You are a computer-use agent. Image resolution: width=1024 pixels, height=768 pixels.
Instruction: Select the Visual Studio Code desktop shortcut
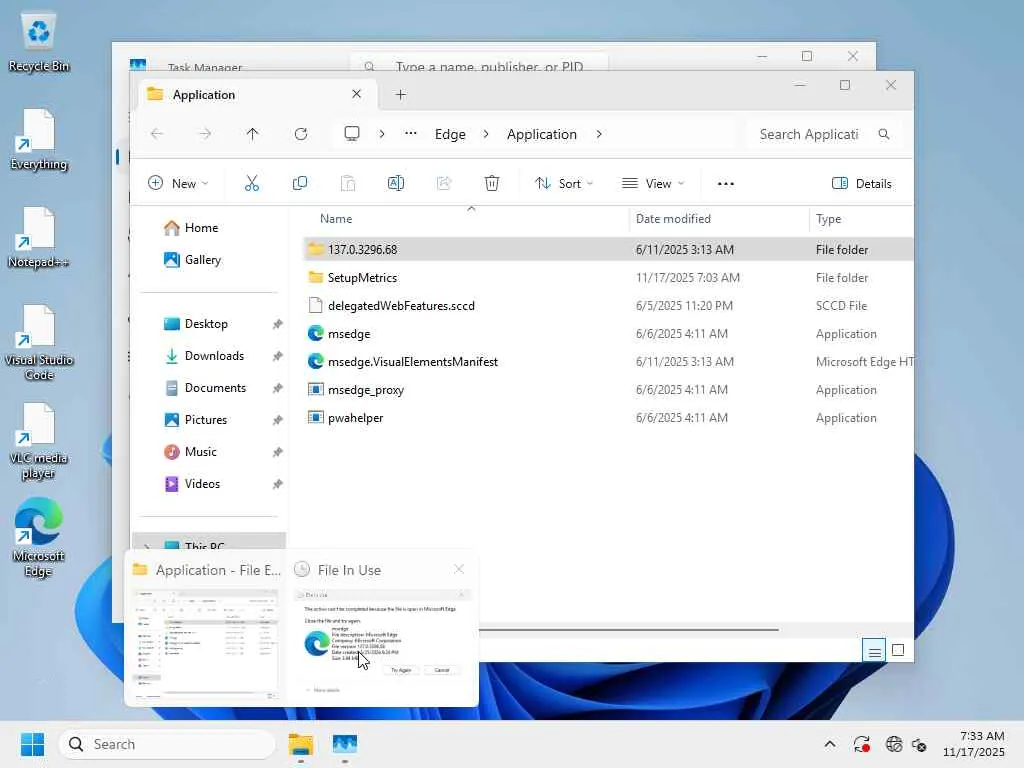click(39, 343)
